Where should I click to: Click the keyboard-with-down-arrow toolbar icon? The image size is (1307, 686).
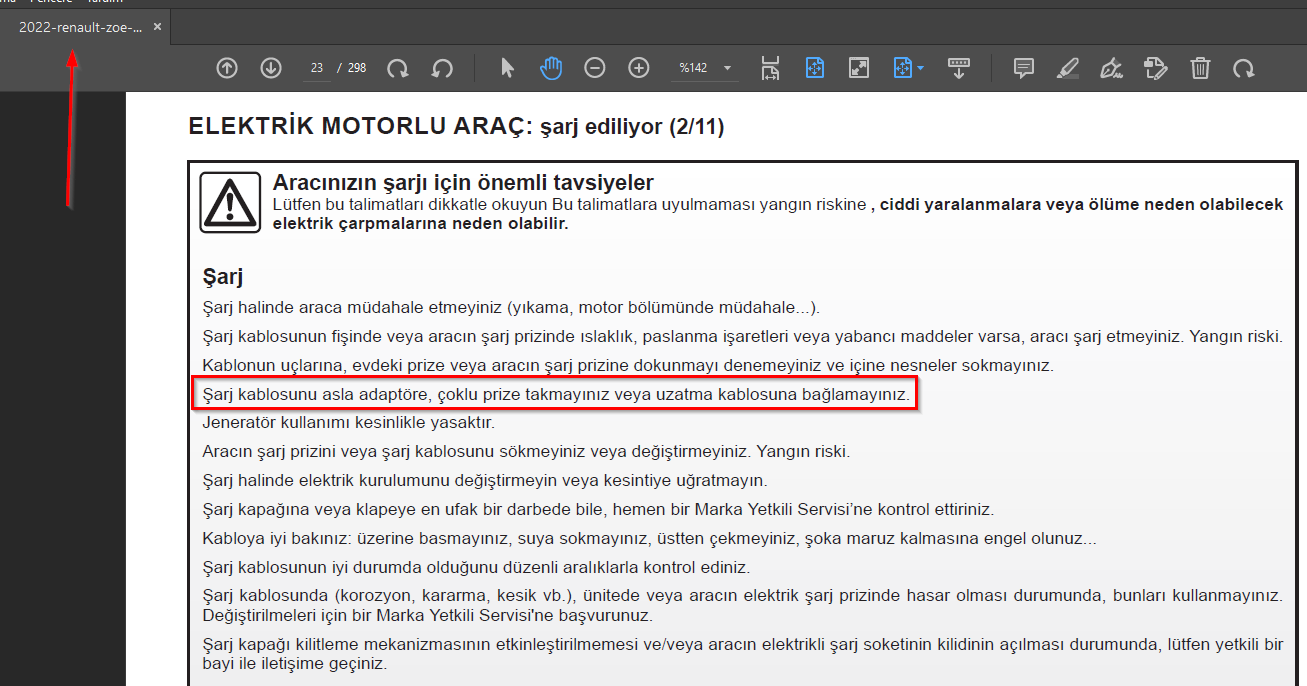[x=959, y=68]
